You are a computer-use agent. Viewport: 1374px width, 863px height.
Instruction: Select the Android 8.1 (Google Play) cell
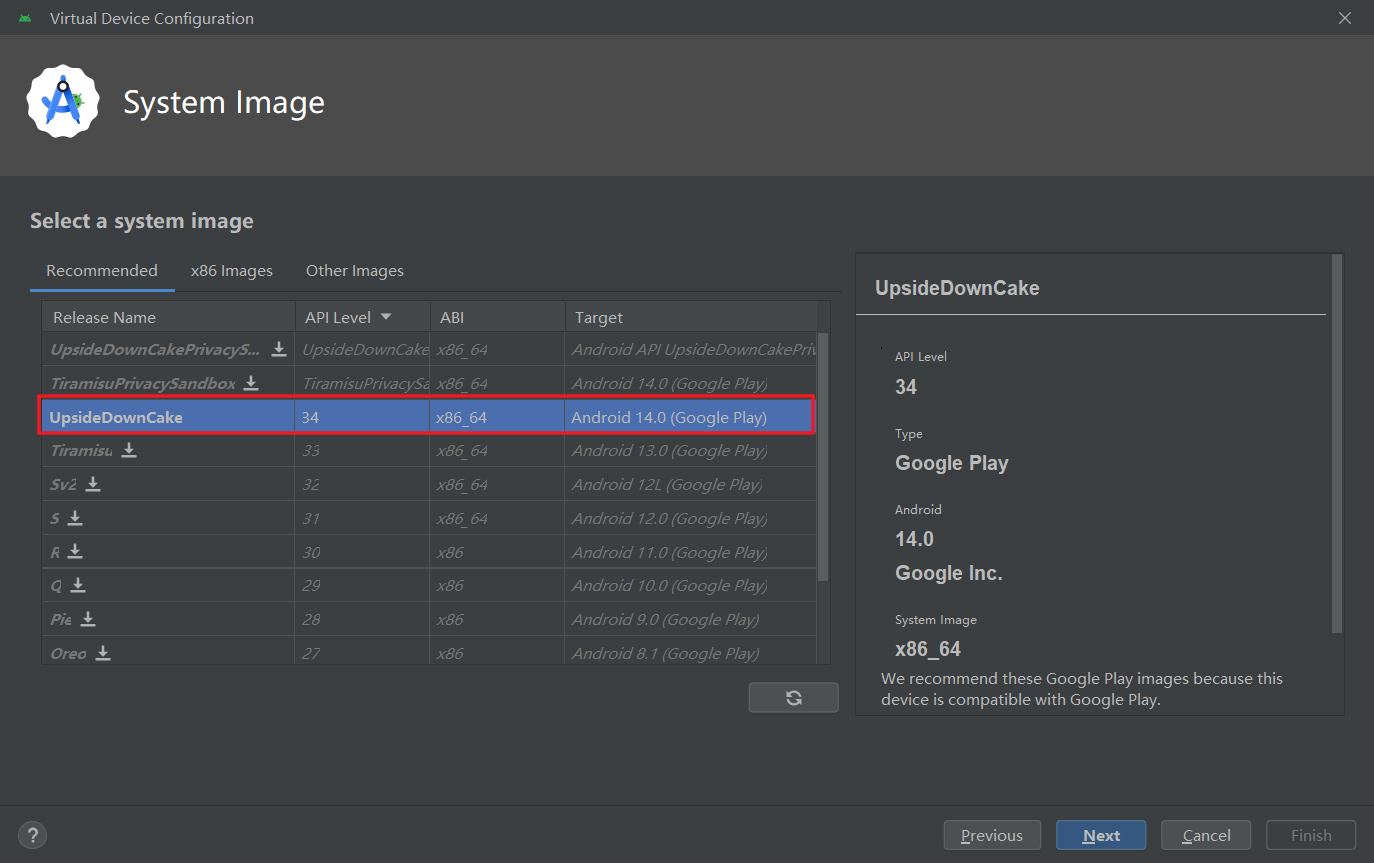coord(690,653)
